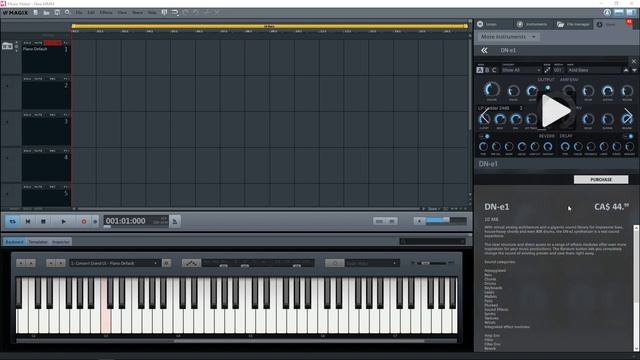Click the File manager folder icon
Screen dimensions: 640x360
(560, 24)
